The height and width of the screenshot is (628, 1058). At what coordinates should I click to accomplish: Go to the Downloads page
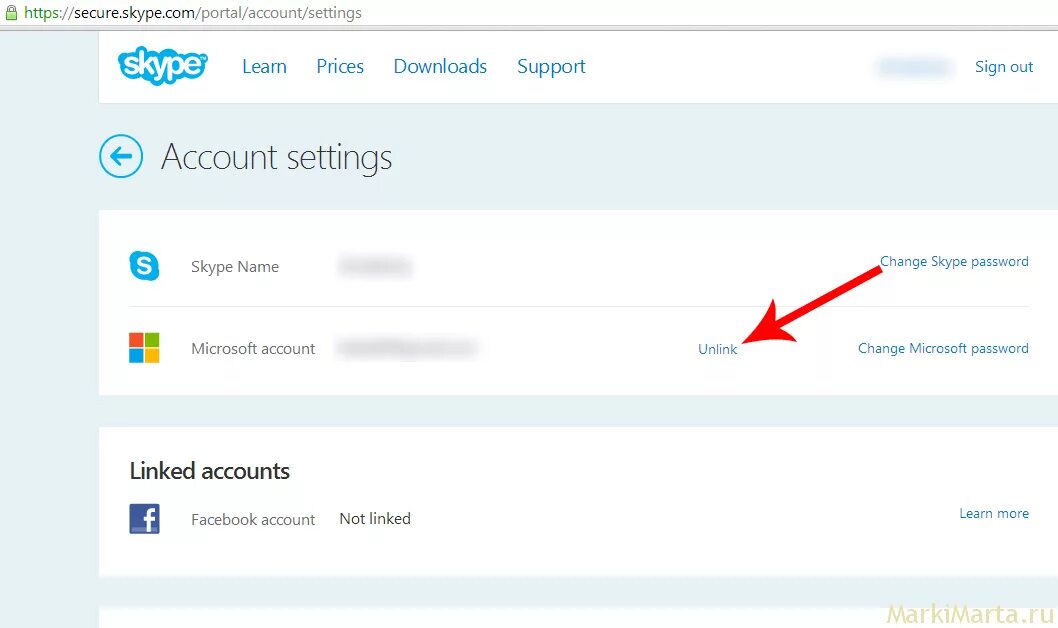440,66
